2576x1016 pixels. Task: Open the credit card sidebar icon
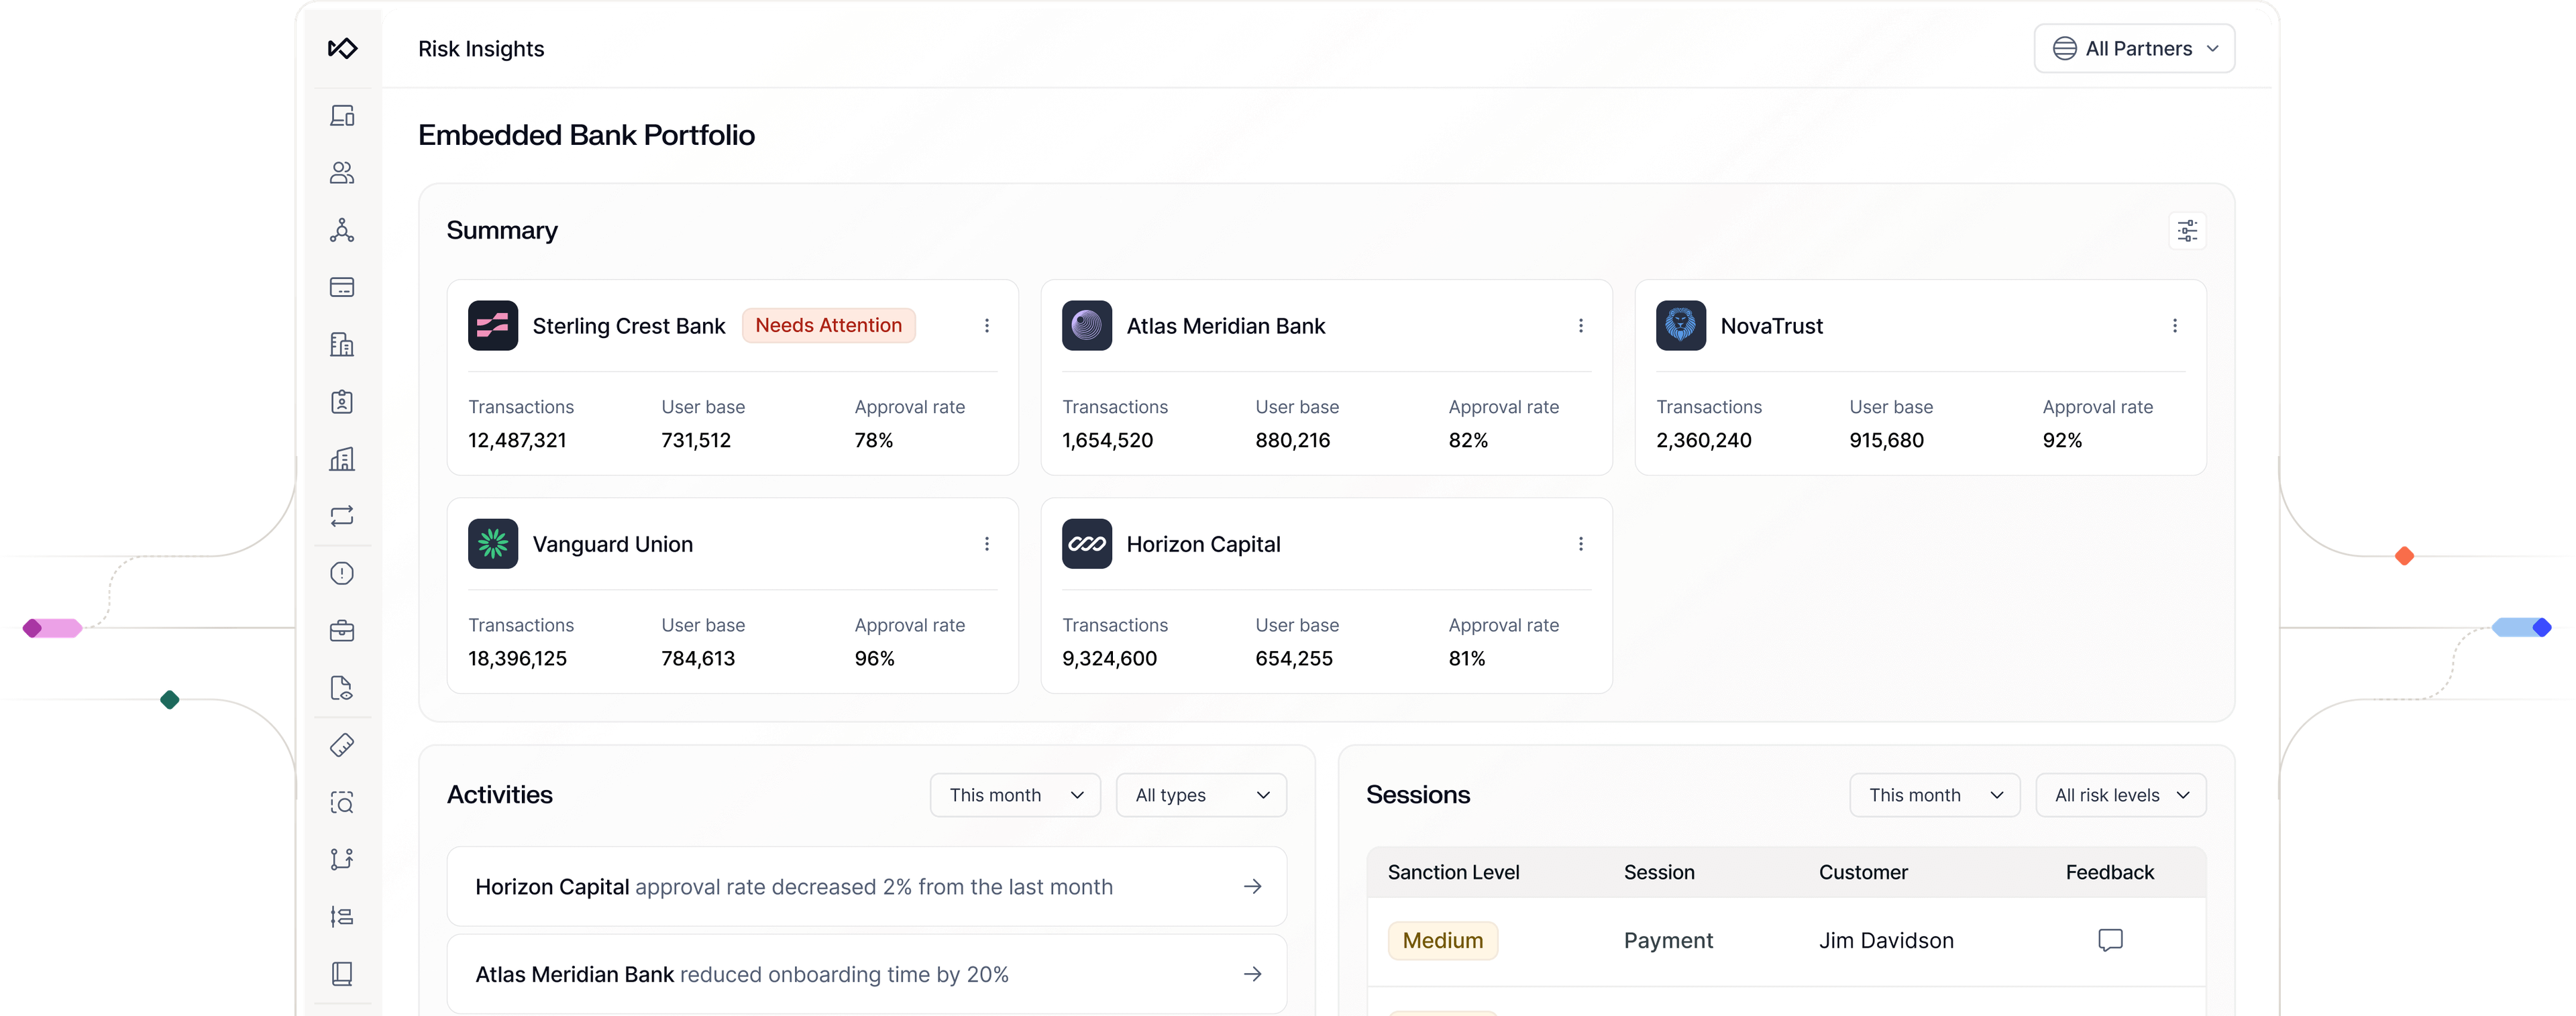[342, 288]
